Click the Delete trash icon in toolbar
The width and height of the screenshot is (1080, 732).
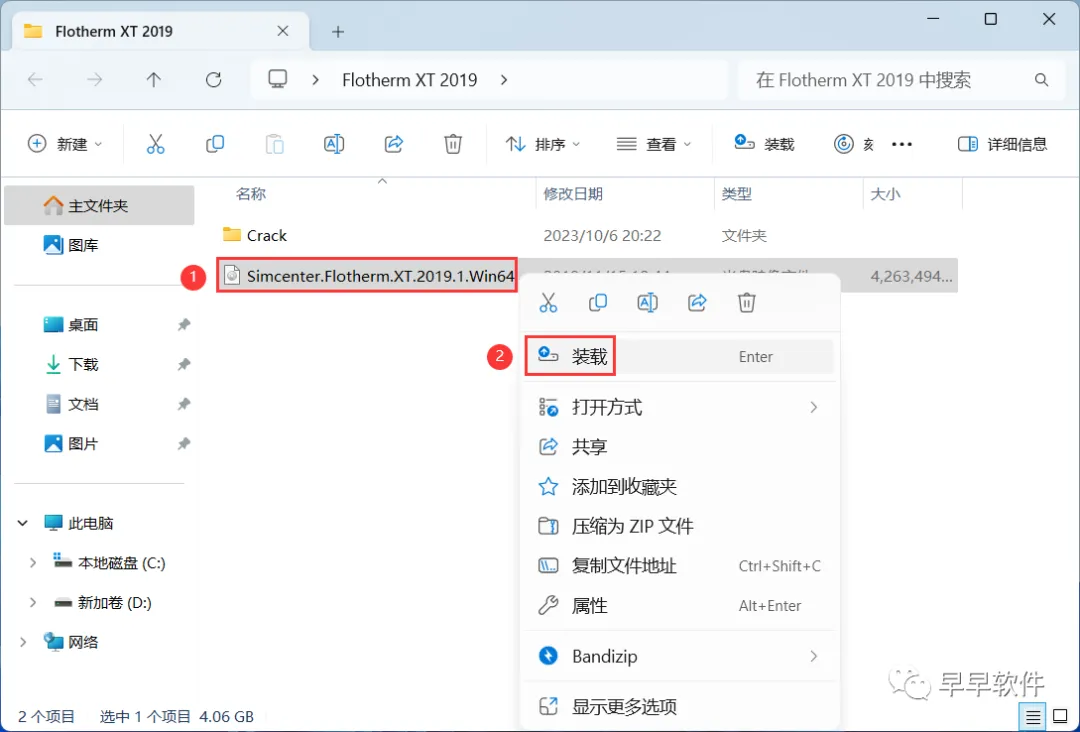click(453, 144)
